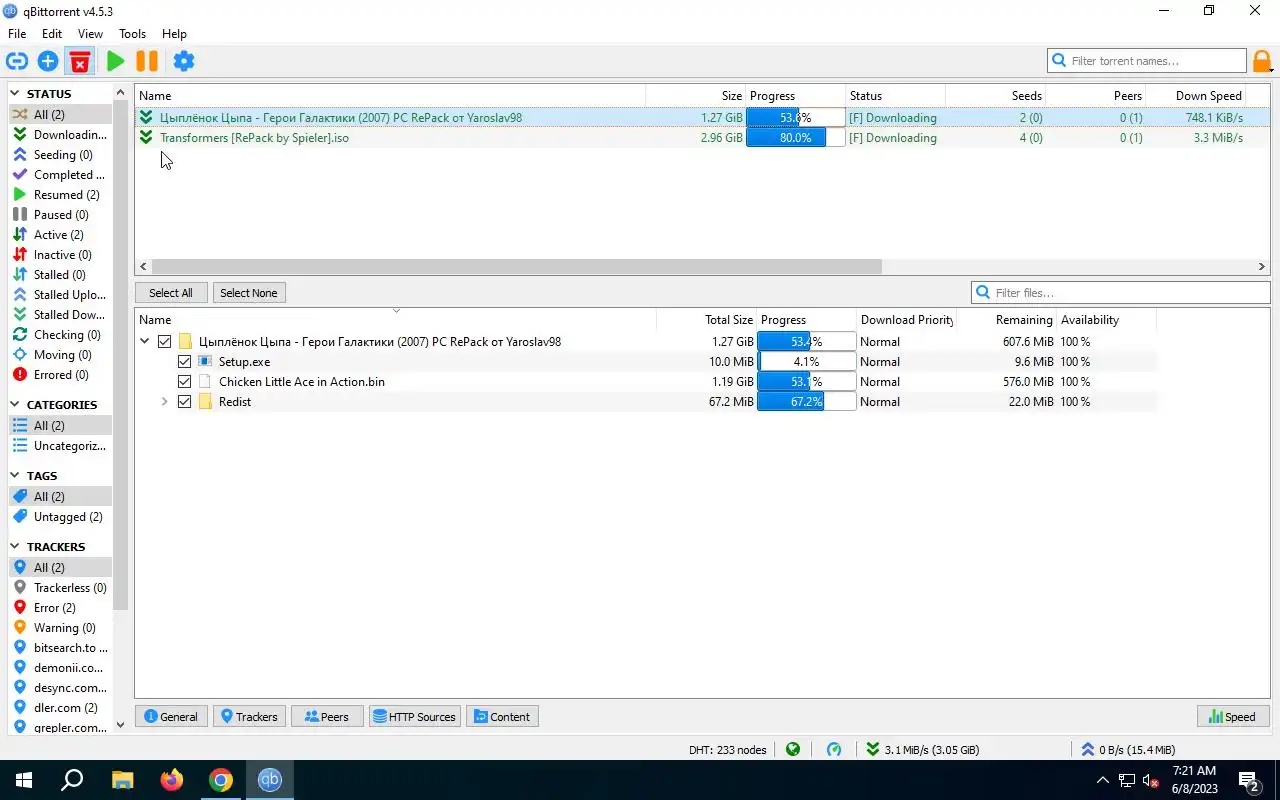Uncheck the Redist folder checkbox
Viewport: 1280px width, 800px height.
click(x=184, y=402)
